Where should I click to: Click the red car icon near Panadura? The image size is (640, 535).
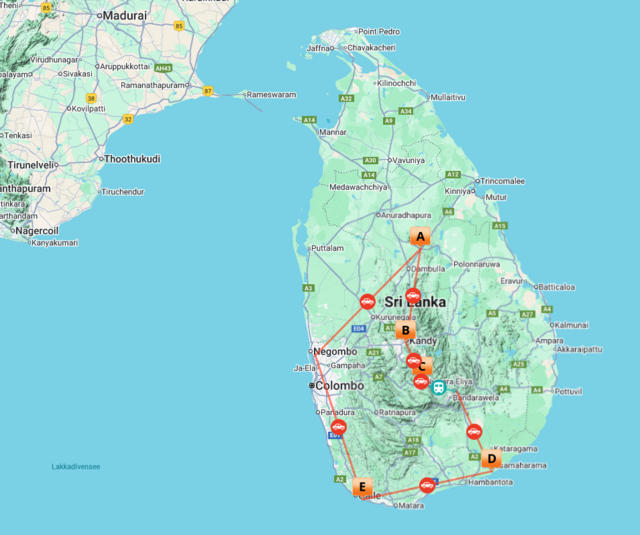point(338,427)
